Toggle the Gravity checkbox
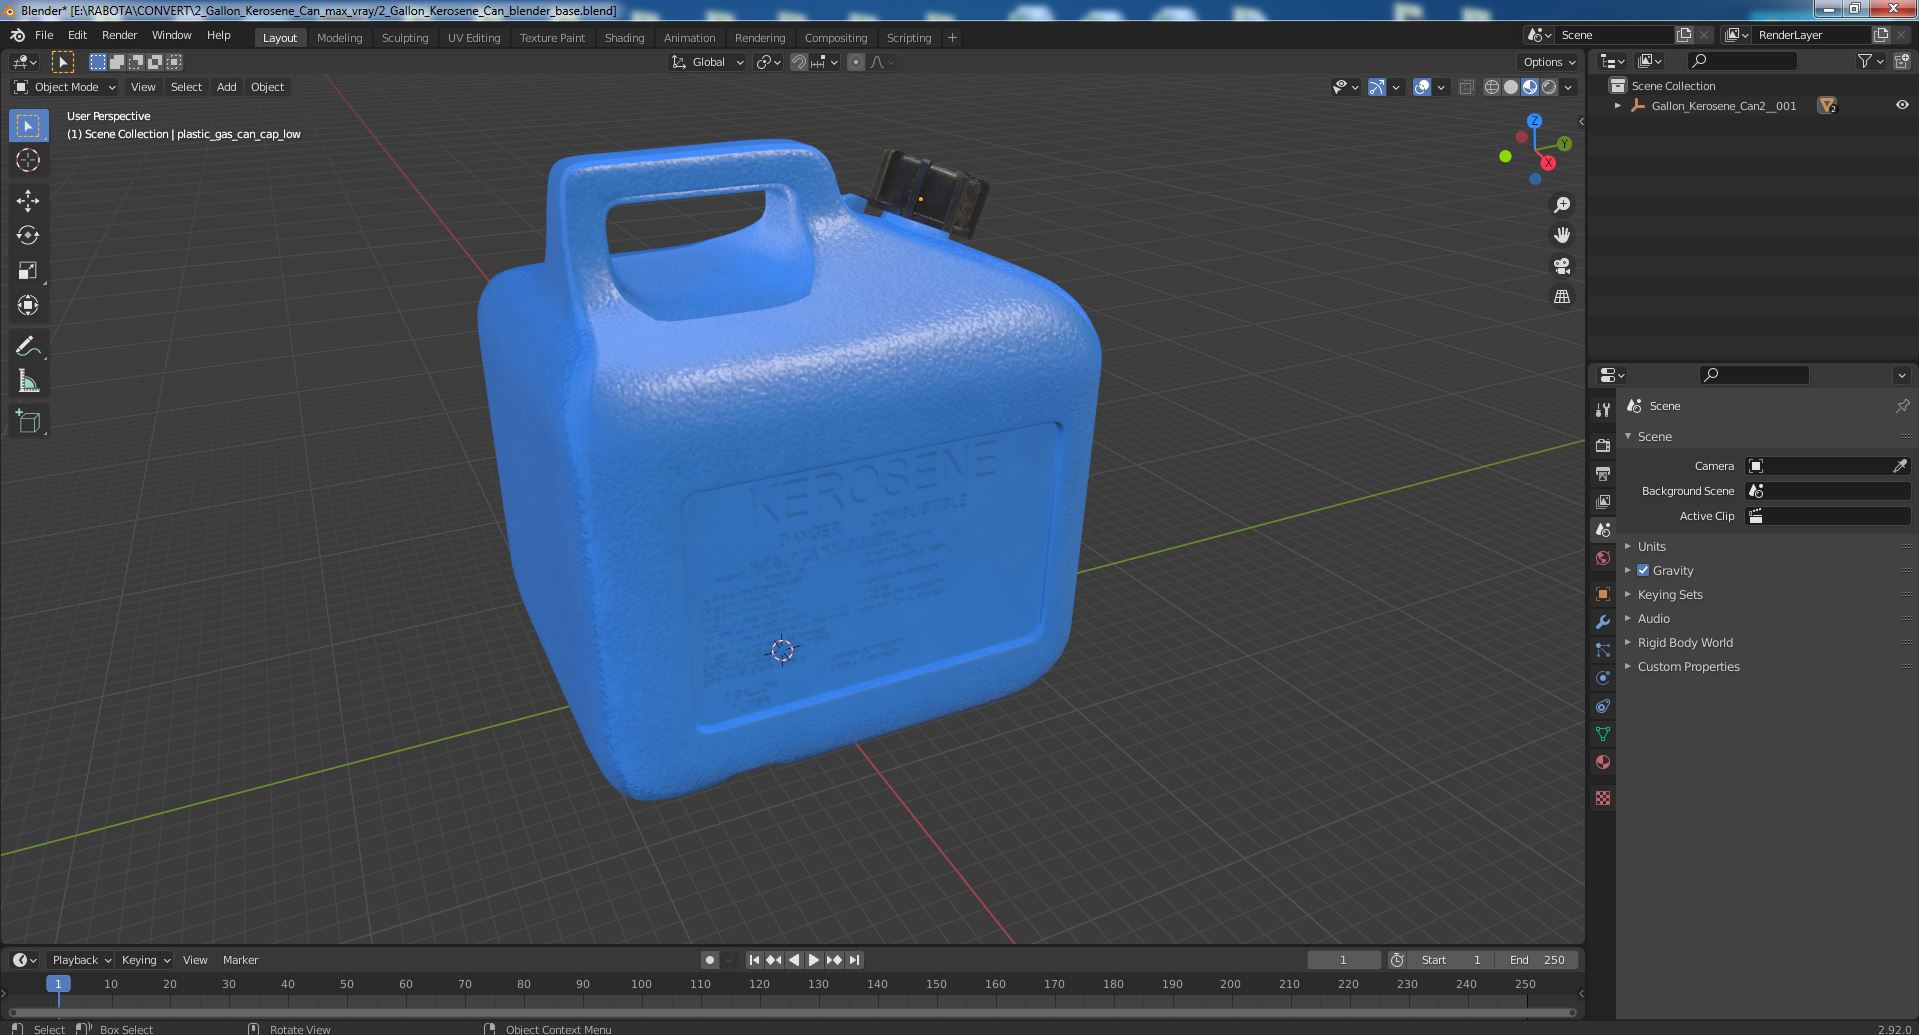1919x1035 pixels. pyautogui.click(x=1643, y=570)
